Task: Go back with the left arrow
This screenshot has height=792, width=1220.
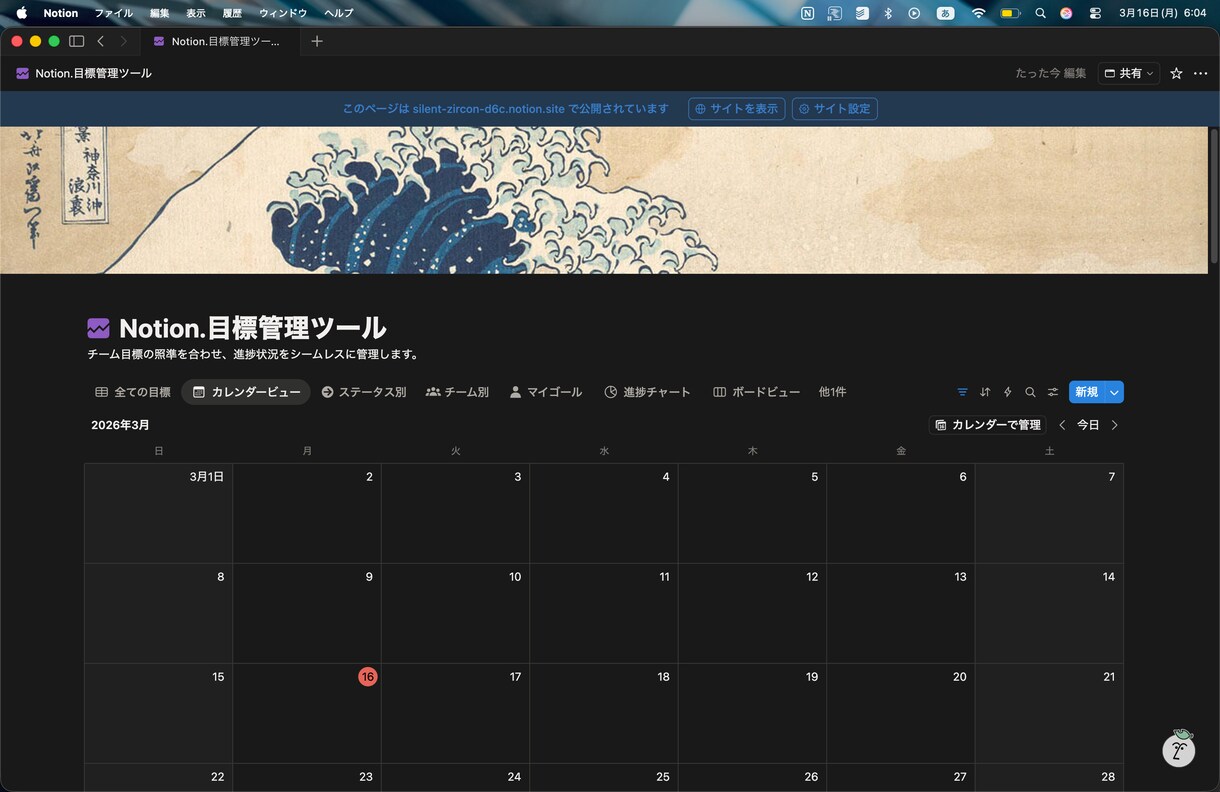Action: (x=101, y=41)
